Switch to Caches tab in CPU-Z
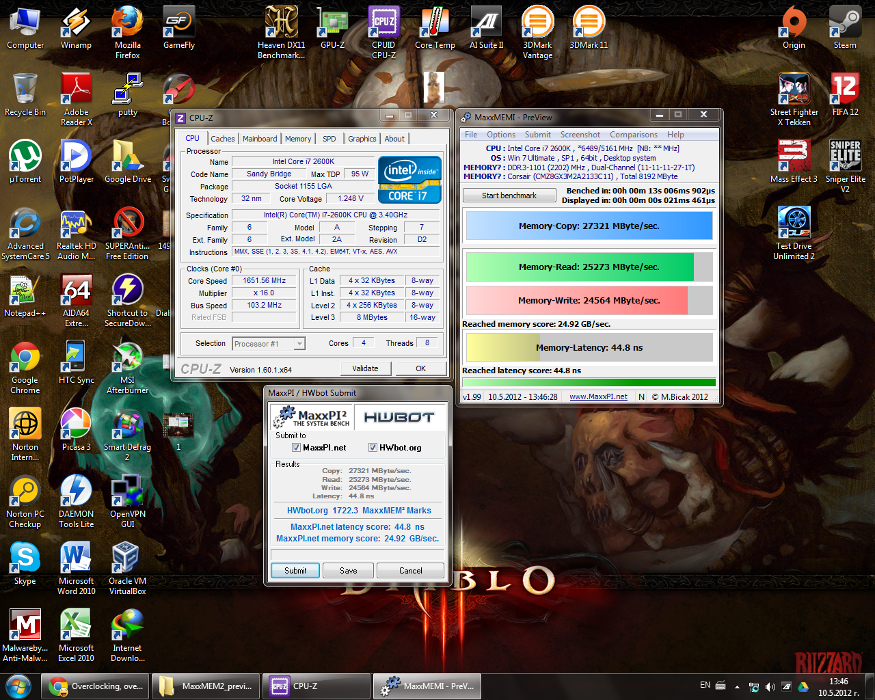Screen dimensions: 875x700 223,138
